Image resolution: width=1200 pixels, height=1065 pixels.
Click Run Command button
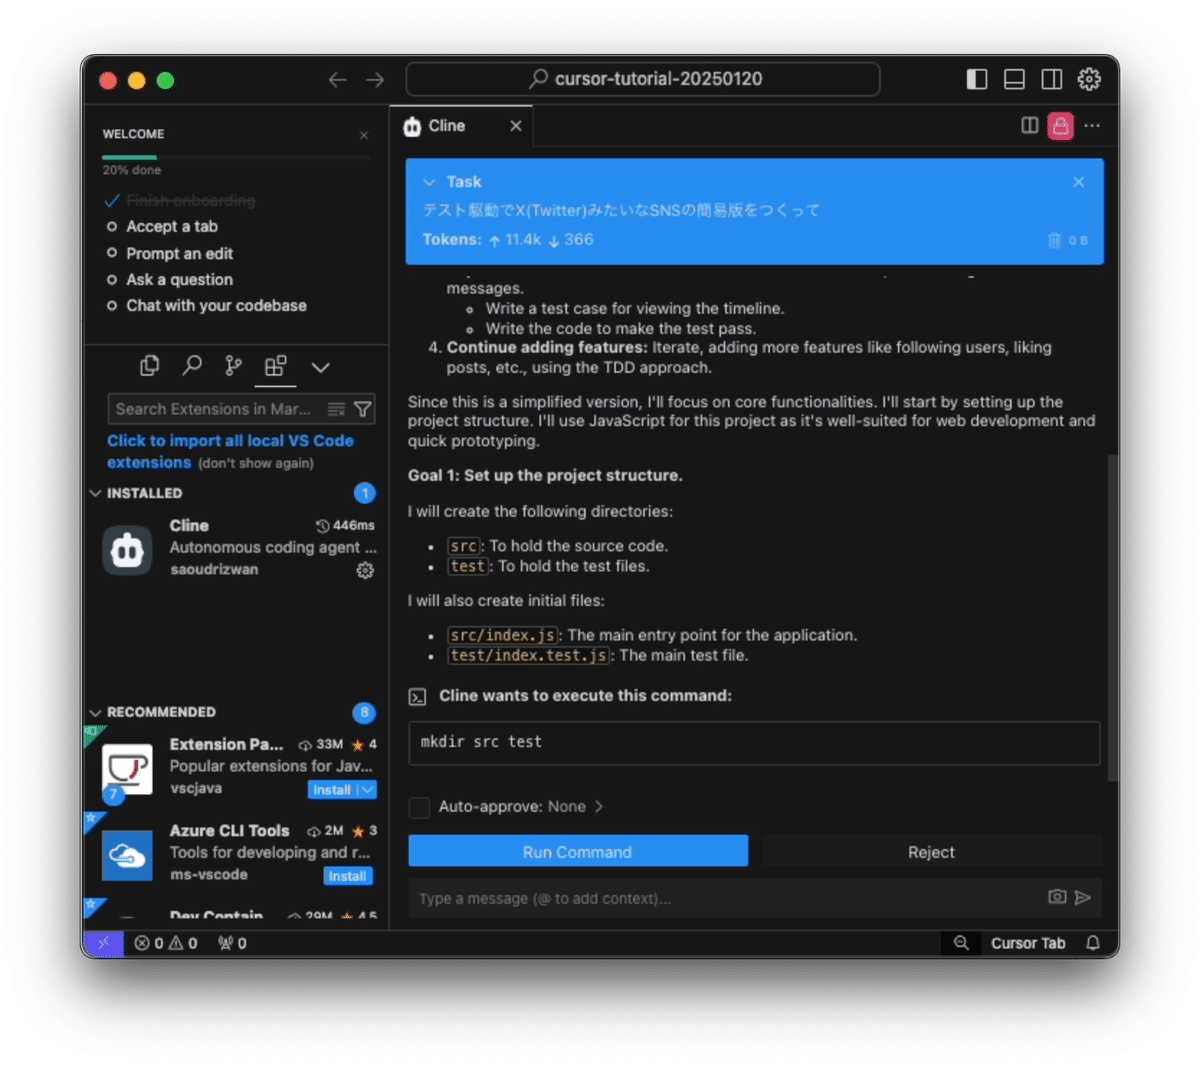coord(577,852)
